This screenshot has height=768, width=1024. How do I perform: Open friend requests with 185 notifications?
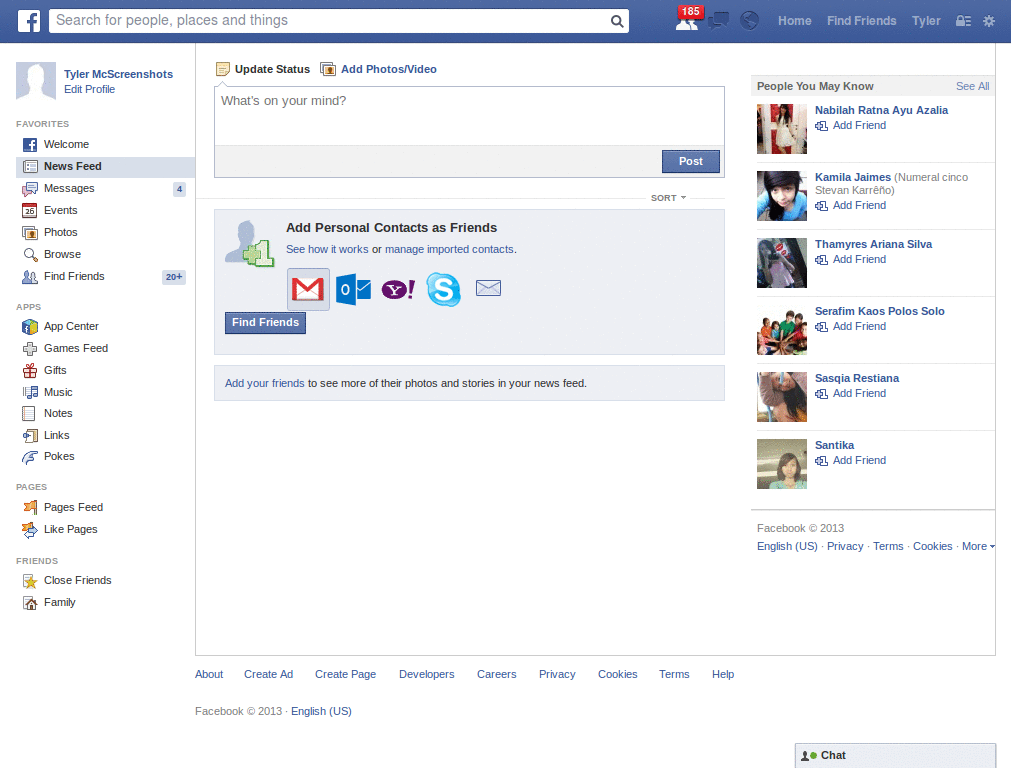688,21
